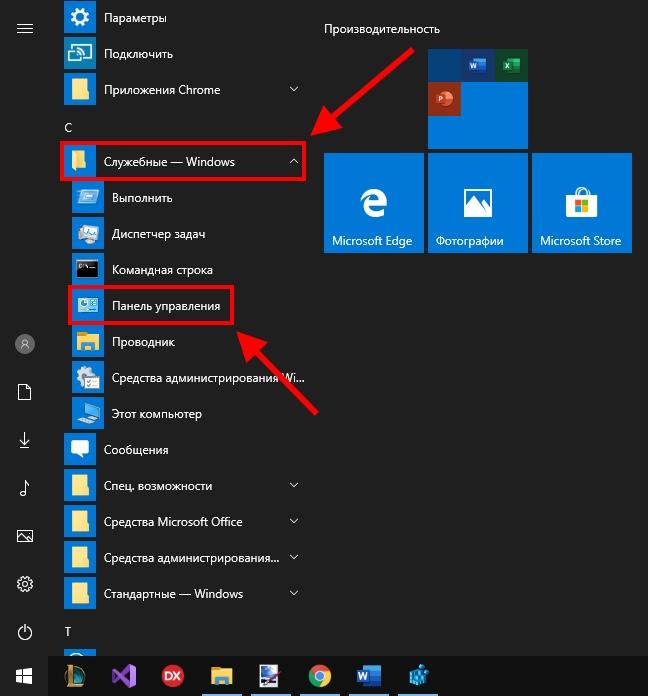This screenshot has width=648, height=696.
Task: Open the Documents icon in Start sidebar
Action: [25, 392]
